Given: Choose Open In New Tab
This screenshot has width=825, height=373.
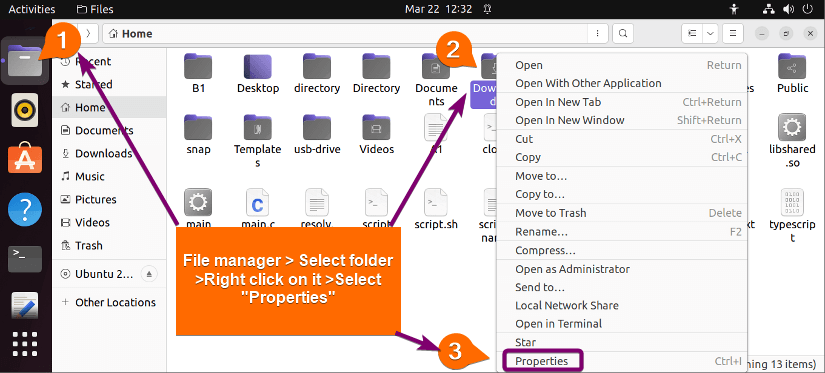Looking at the screenshot, I should [x=621, y=102].
